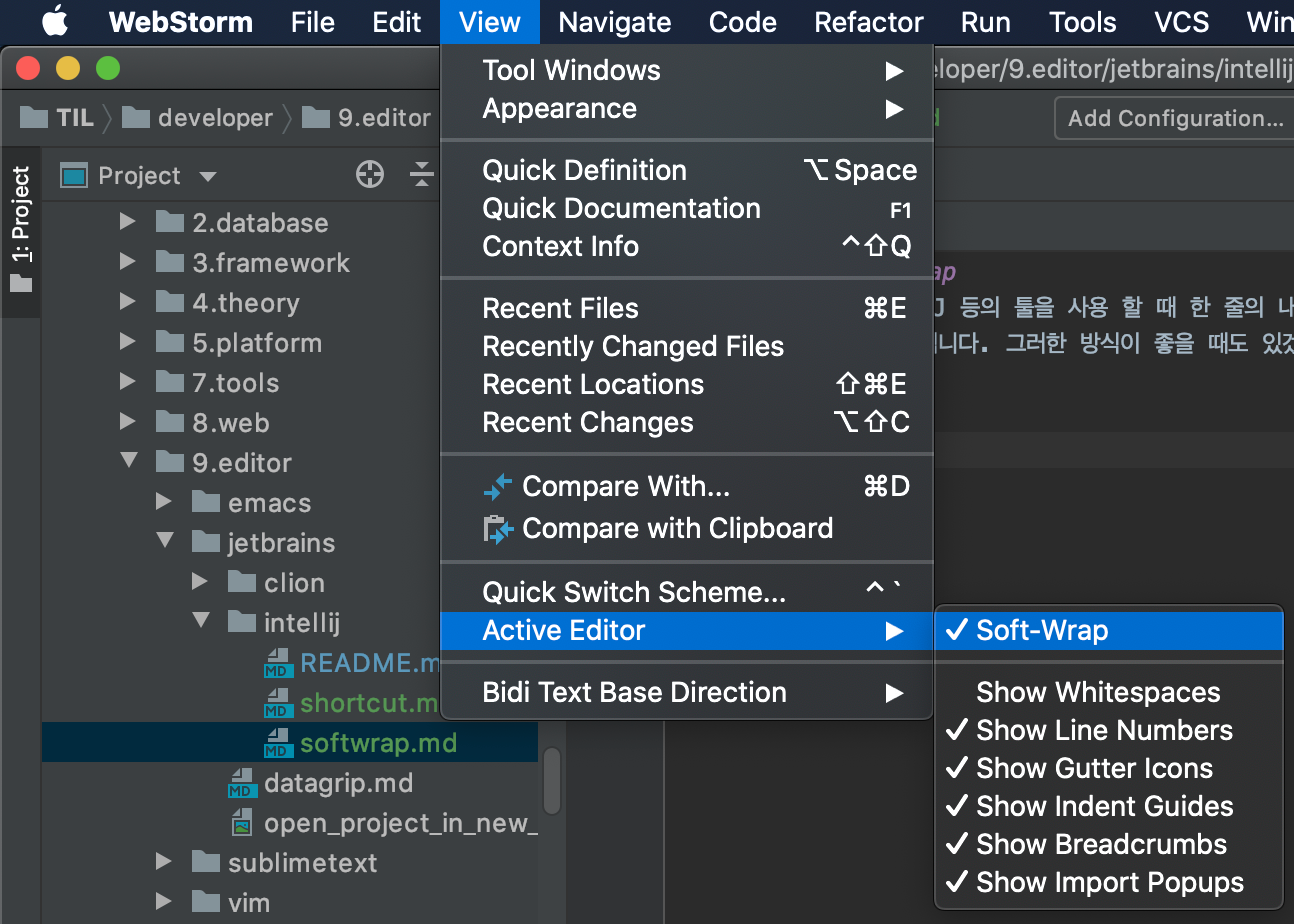1294x924 pixels.
Task: Open the Apple menu
Action: click(54, 20)
